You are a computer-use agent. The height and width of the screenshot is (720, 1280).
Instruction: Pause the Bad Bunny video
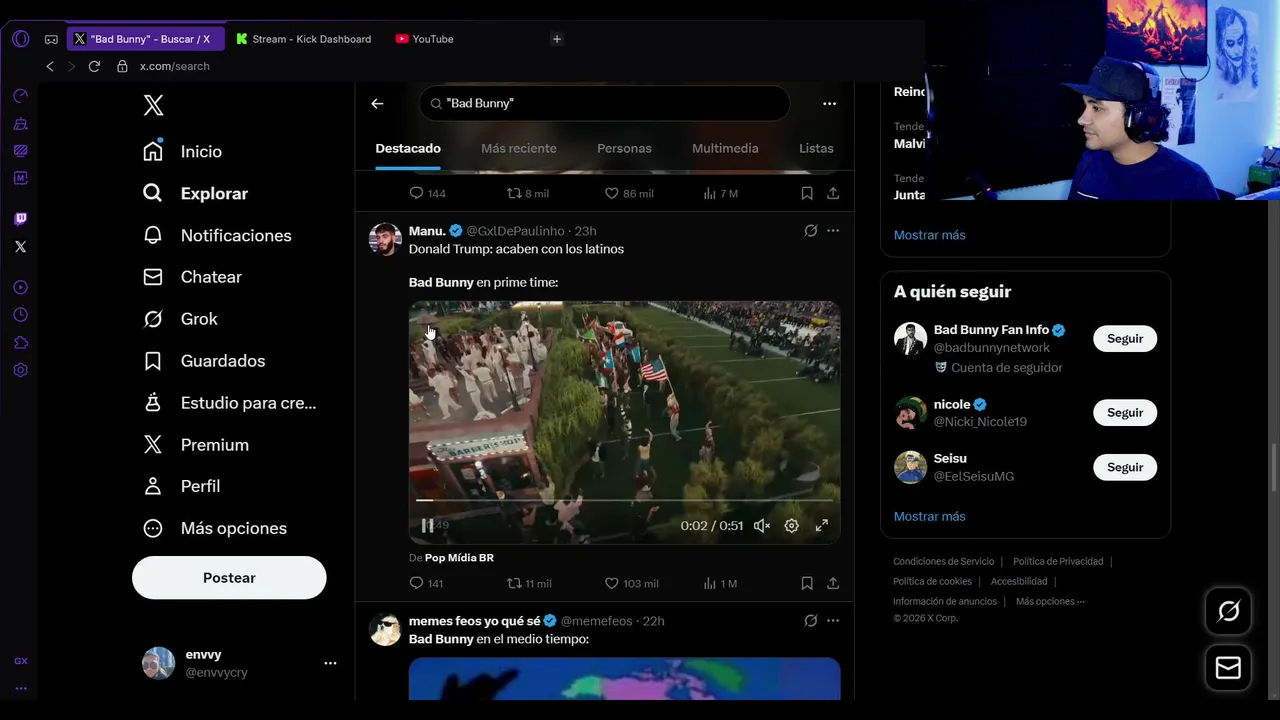[x=427, y=525]
